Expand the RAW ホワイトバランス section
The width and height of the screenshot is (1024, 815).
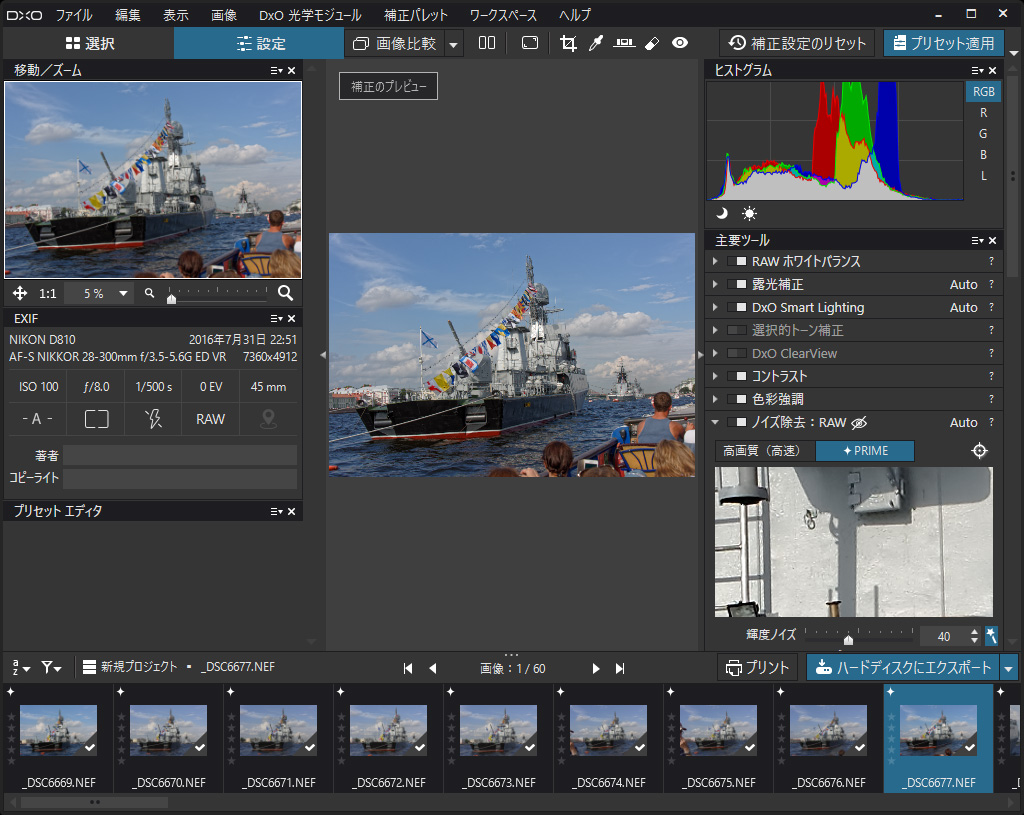(715, 262)
